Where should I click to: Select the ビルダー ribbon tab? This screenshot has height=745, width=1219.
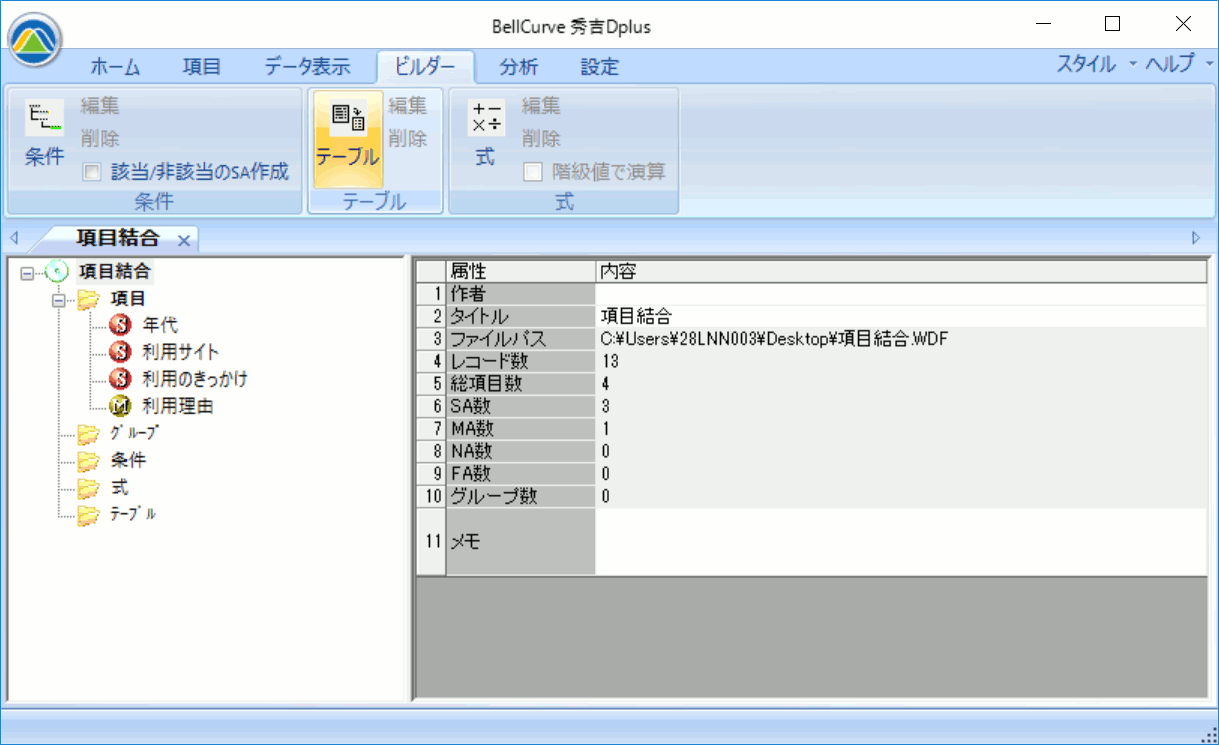(425, 67)
